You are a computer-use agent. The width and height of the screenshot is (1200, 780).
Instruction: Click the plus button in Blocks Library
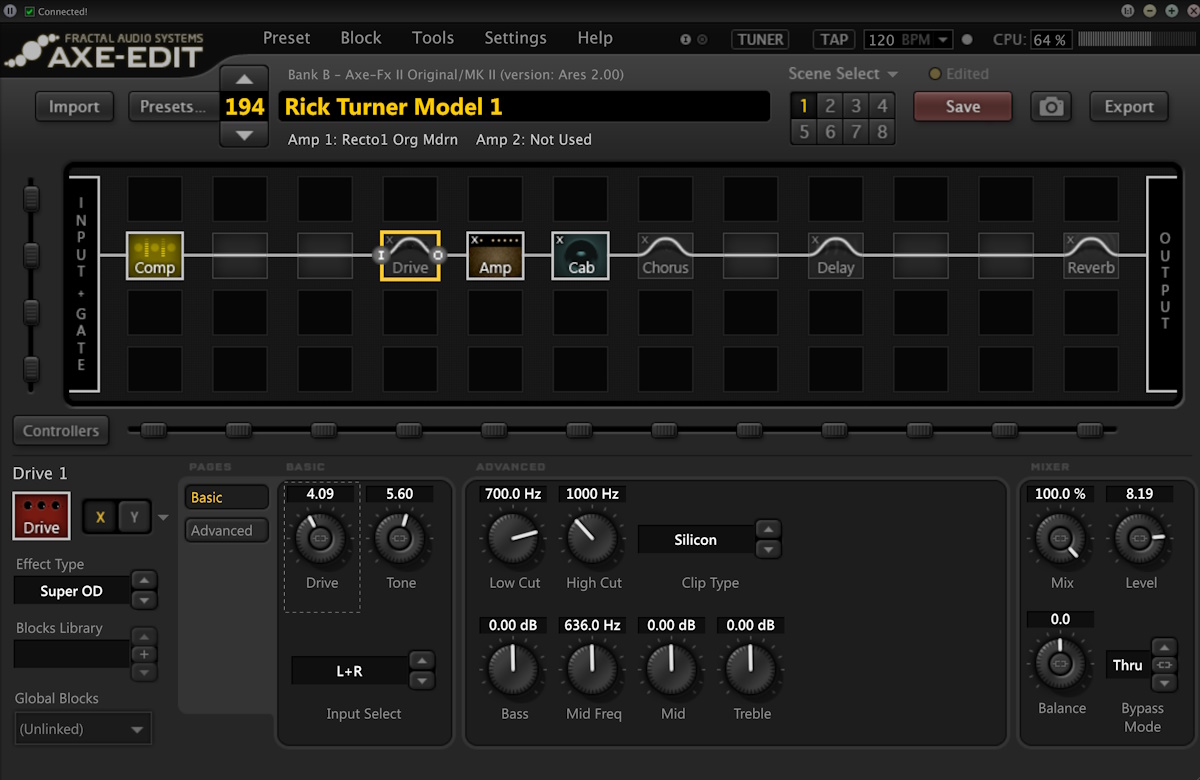click(145, 654)
